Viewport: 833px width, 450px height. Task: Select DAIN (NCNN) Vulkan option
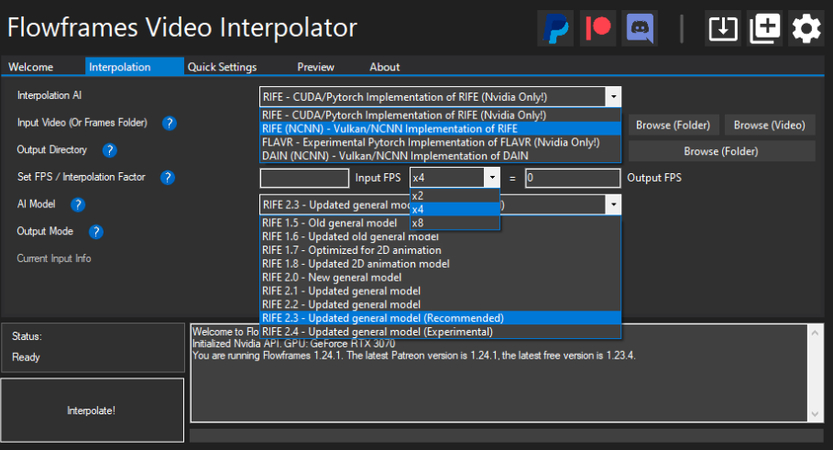[x=440, y=156]
